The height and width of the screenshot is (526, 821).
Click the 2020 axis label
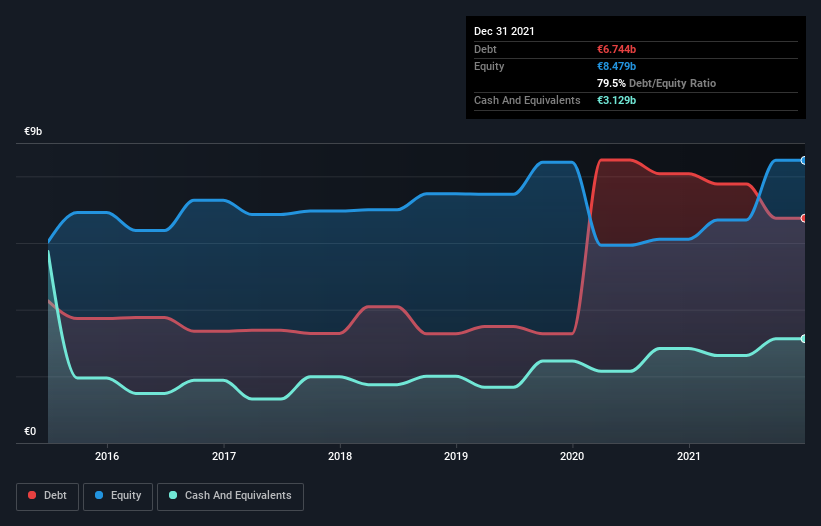(572, 456)
